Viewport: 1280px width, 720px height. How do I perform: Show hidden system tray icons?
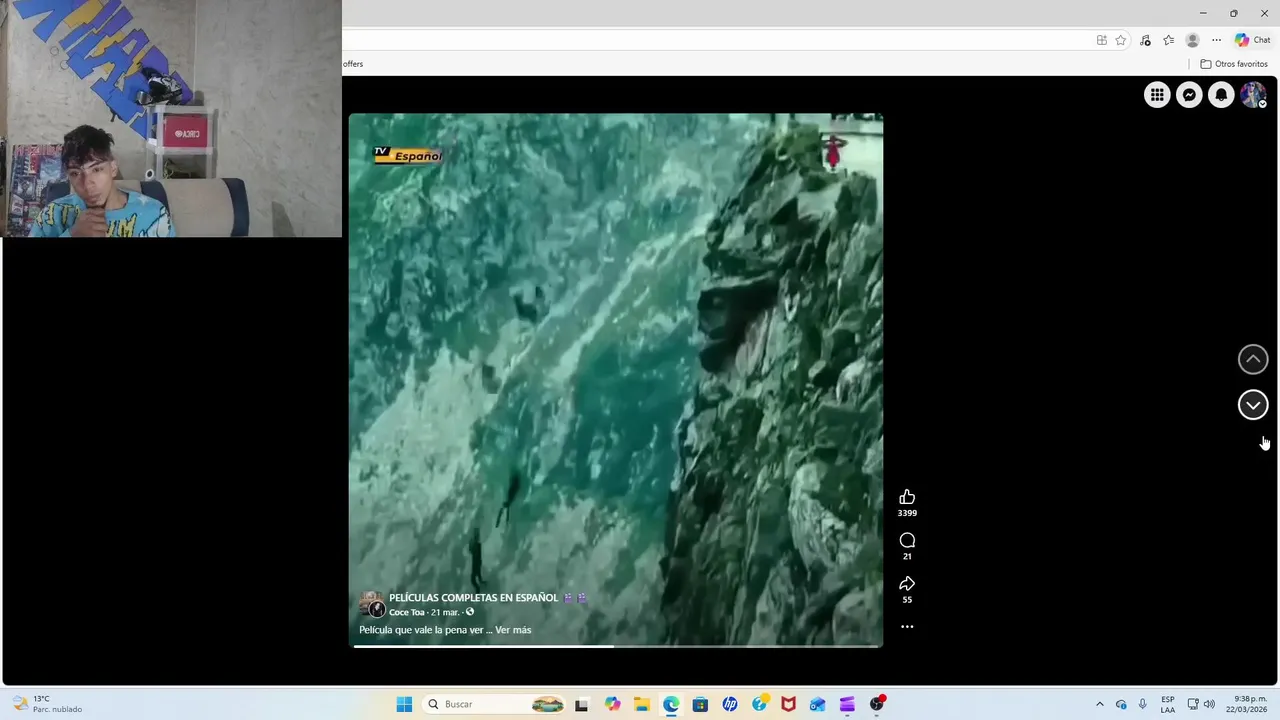click(x=1100, y=704)
